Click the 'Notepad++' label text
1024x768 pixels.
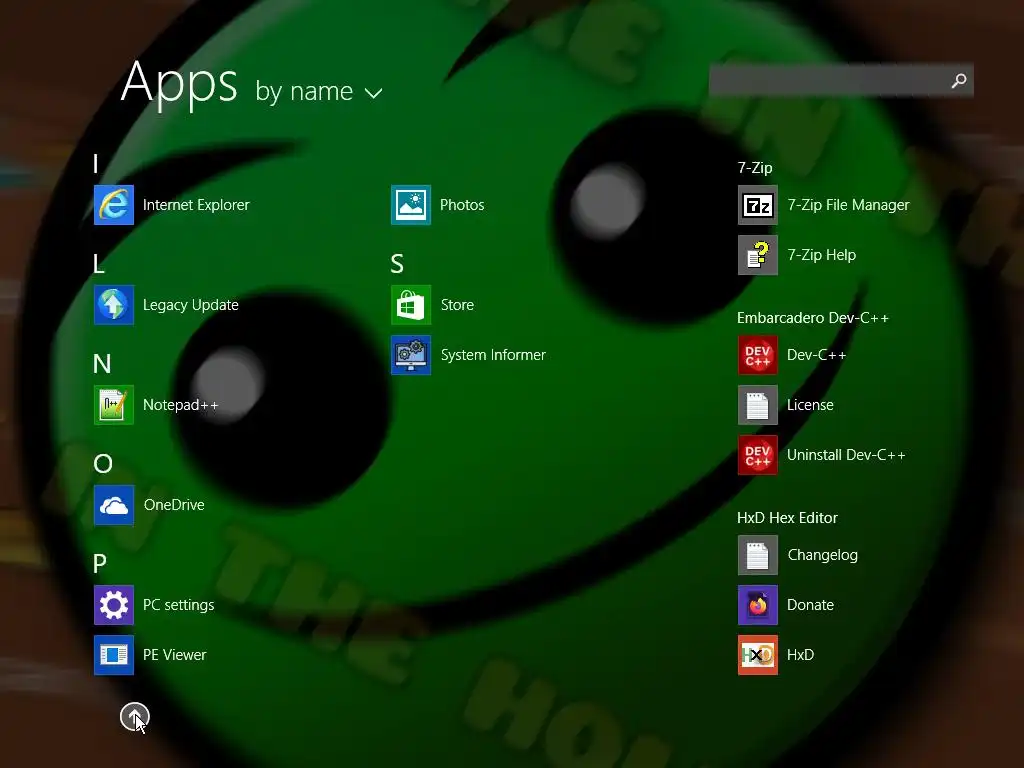(x=181, y=405)
